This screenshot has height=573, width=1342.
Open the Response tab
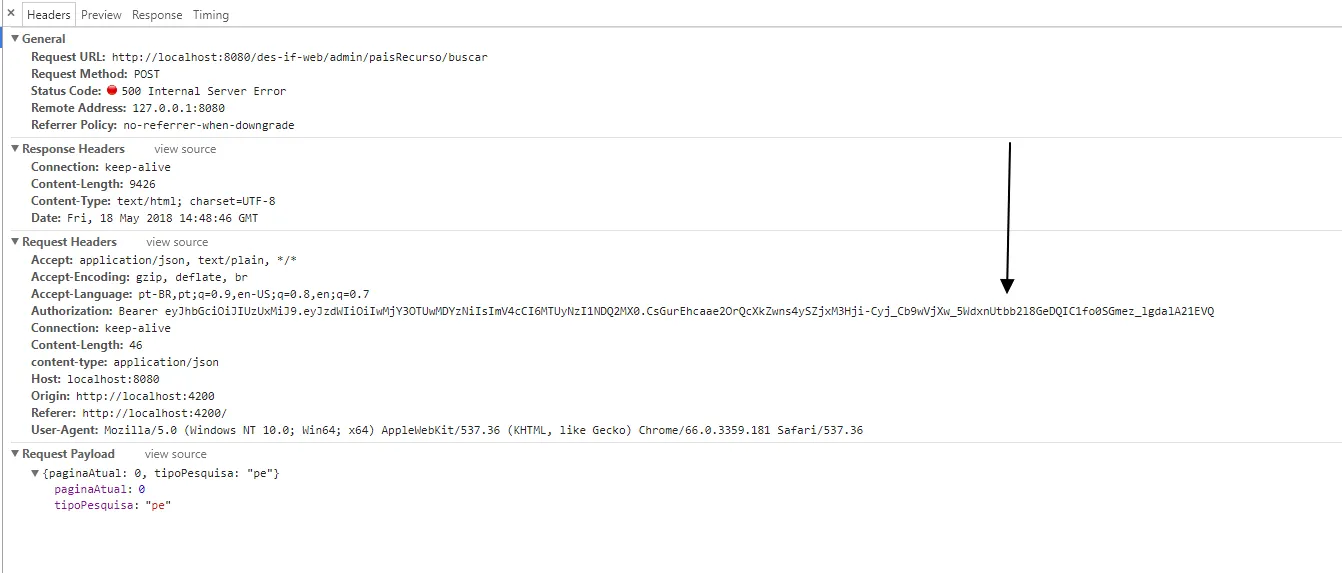pos(157,15)
